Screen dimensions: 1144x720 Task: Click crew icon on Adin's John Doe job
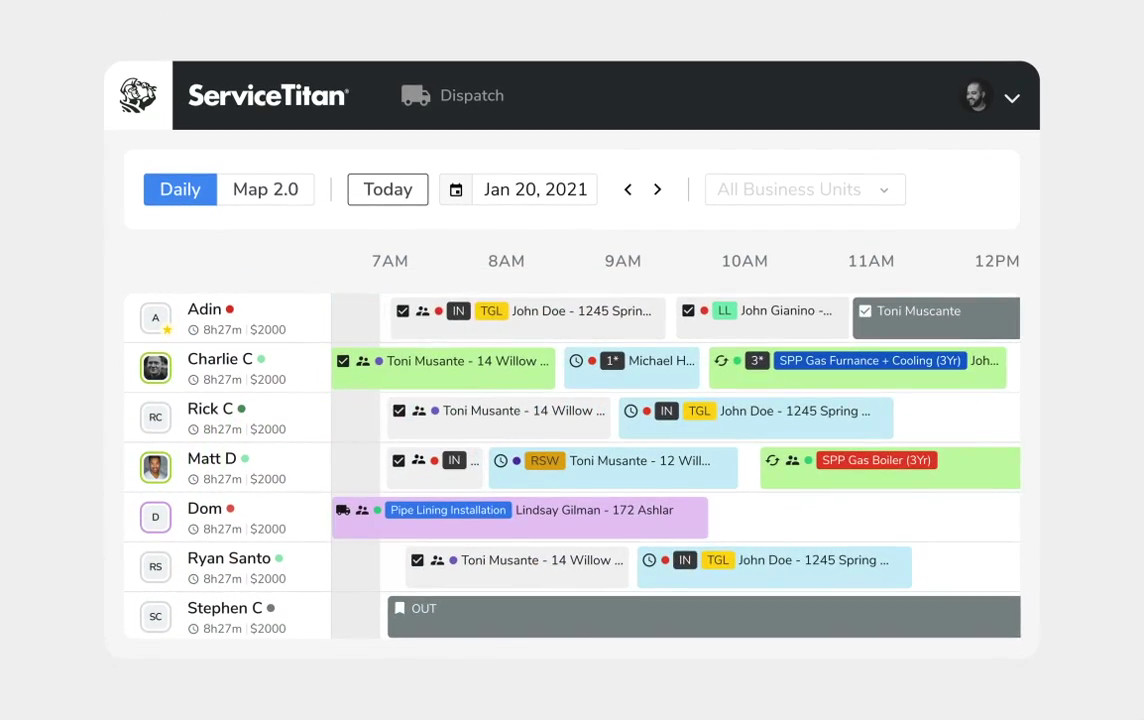(422, 311)
